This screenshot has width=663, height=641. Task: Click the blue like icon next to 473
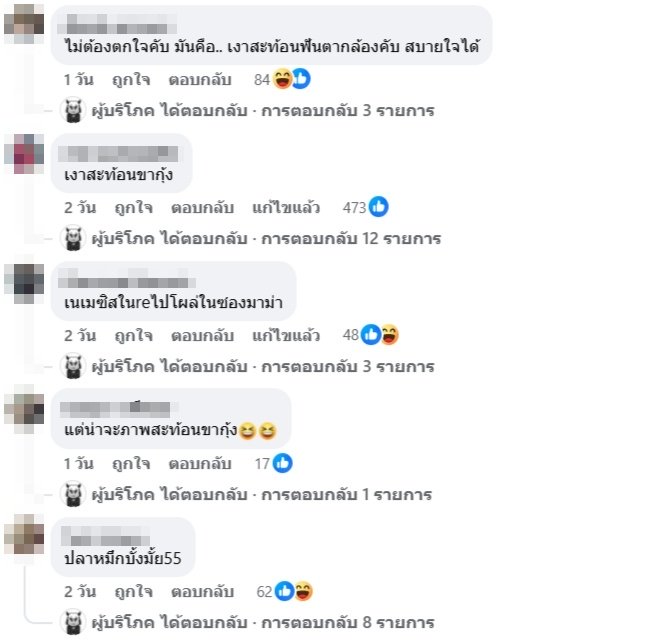point(378,207)
